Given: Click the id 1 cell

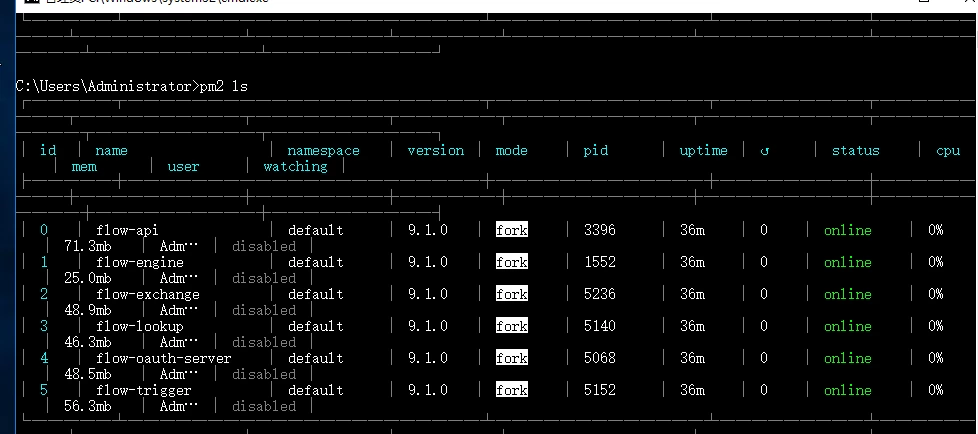Looking at the screenshot, I should [x=44, y=262].
